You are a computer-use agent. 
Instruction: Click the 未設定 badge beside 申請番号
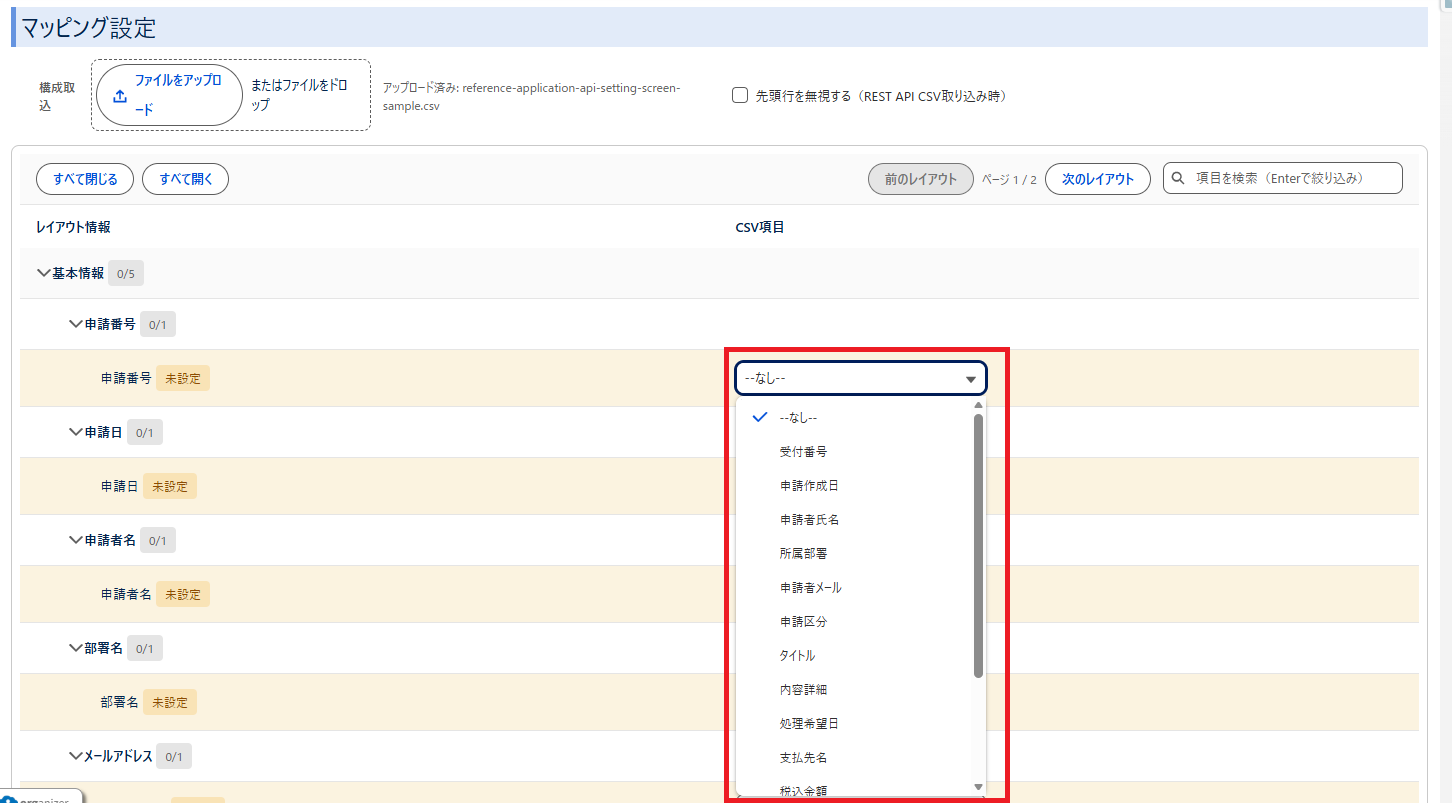(183, 379)
